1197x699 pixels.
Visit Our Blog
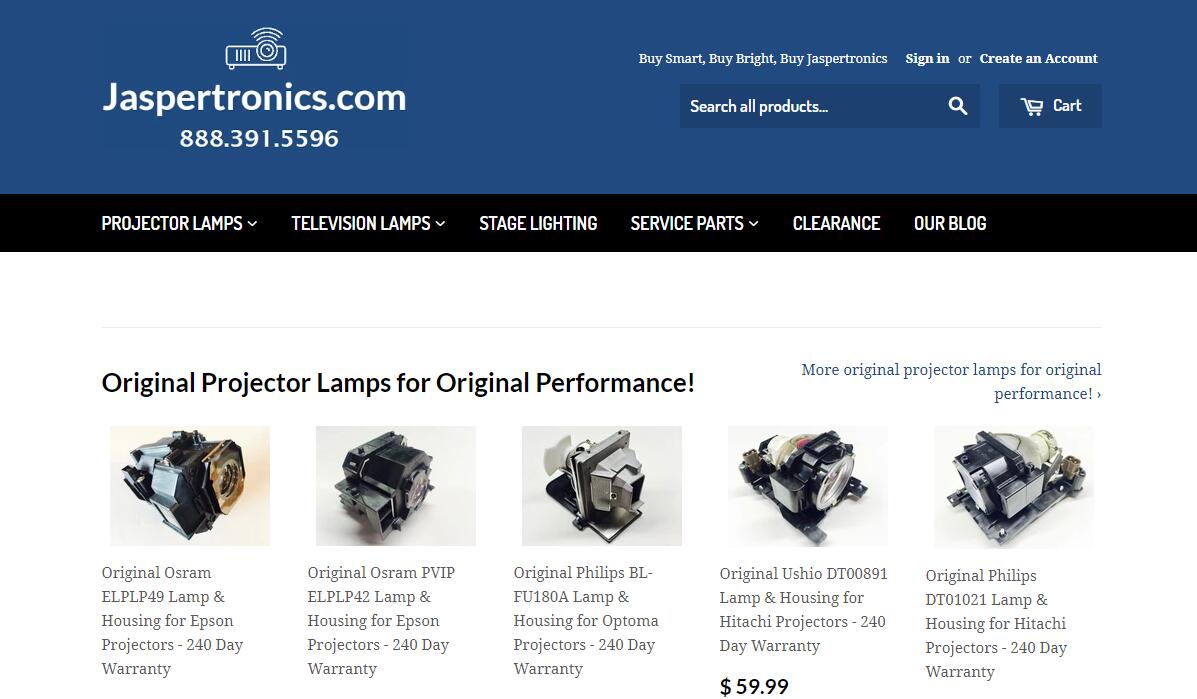(950, 223)
